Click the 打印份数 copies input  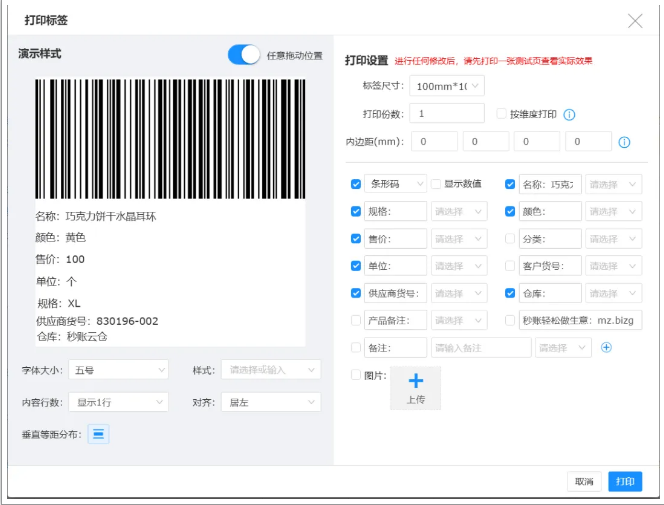coord(447,113)
